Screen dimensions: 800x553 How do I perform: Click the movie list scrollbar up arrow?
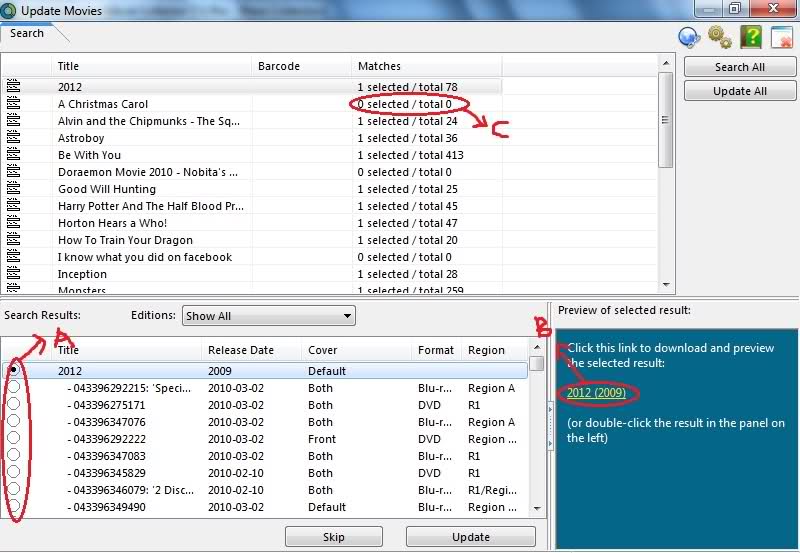pos(665,63)
